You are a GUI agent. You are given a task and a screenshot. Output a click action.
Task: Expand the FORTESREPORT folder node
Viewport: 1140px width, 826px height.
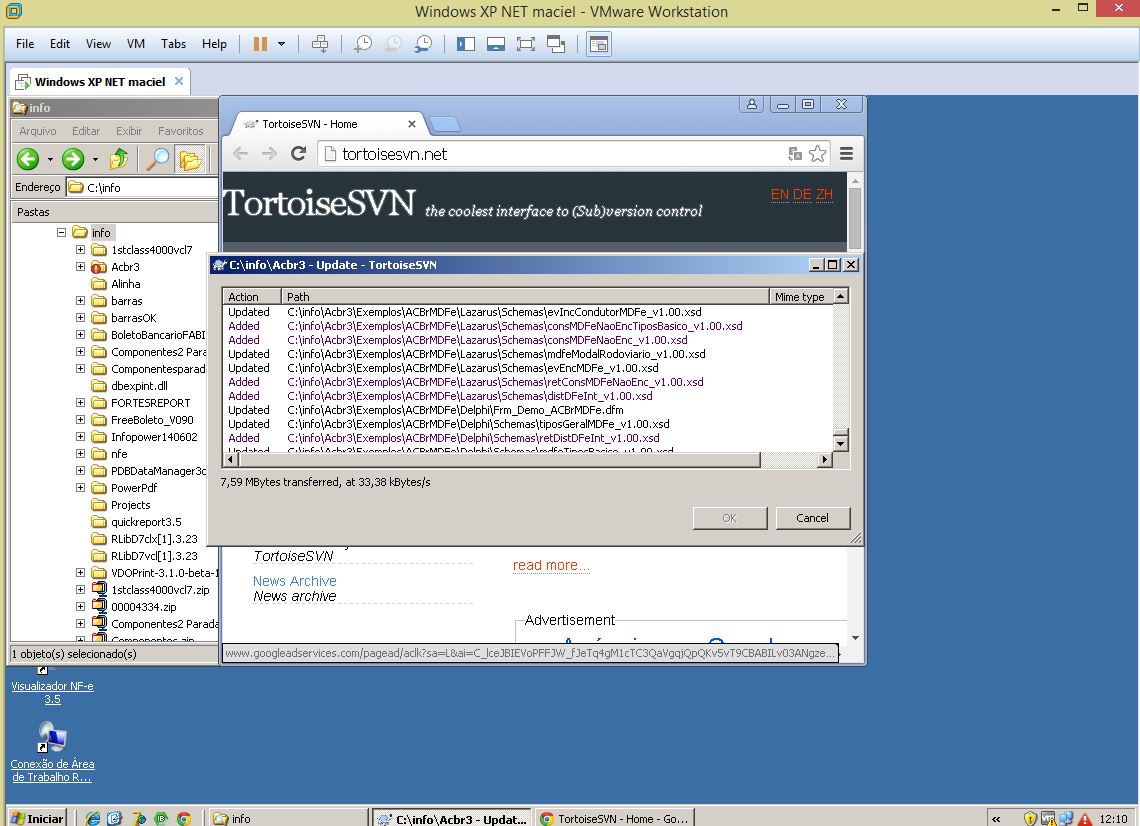point(80,402)
